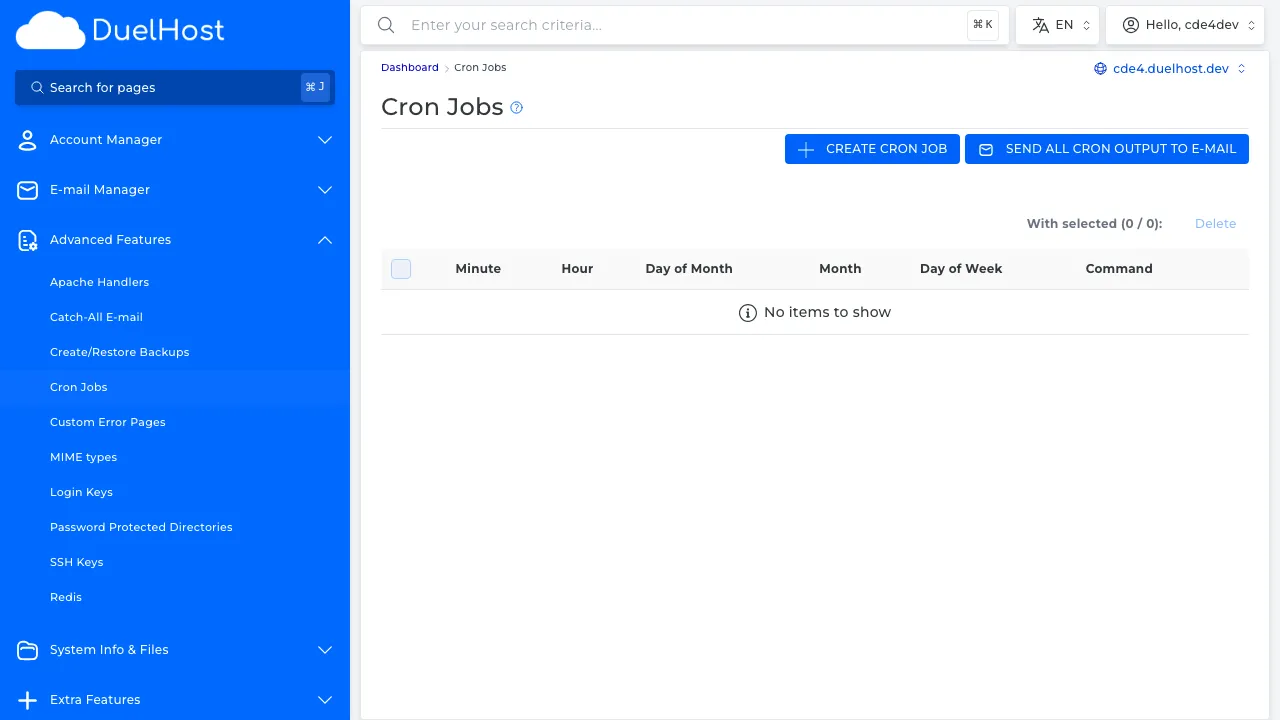Expand the domain selector for cde4.duelhost.dev
1280x720 pixels.
click(x=1241, y=69)
